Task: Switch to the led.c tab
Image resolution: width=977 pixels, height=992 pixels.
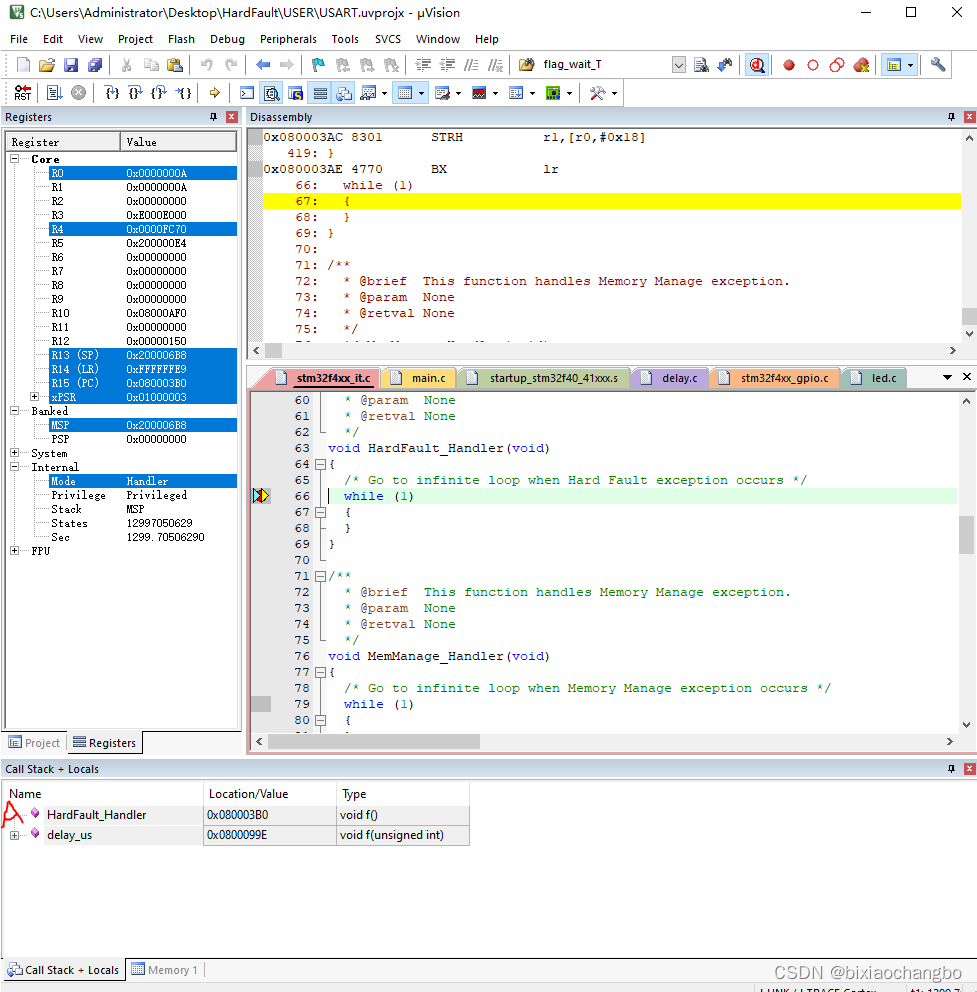Action: point(874,378)
